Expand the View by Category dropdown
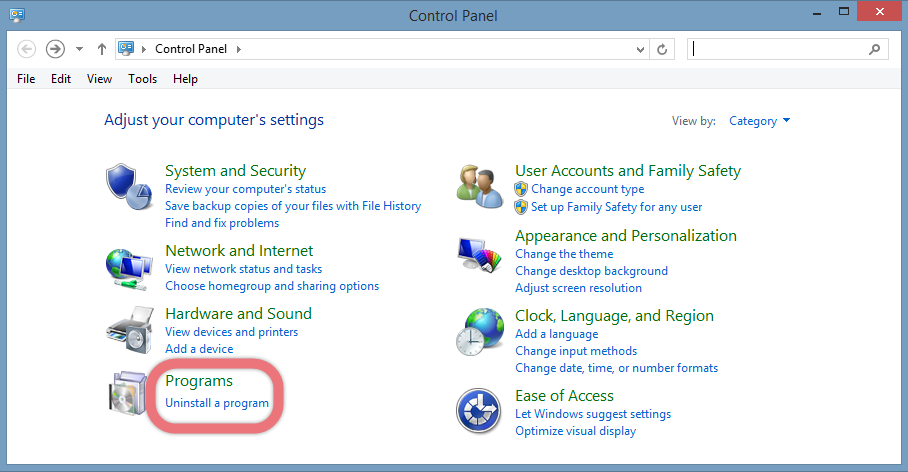 (x=759, y=121)
